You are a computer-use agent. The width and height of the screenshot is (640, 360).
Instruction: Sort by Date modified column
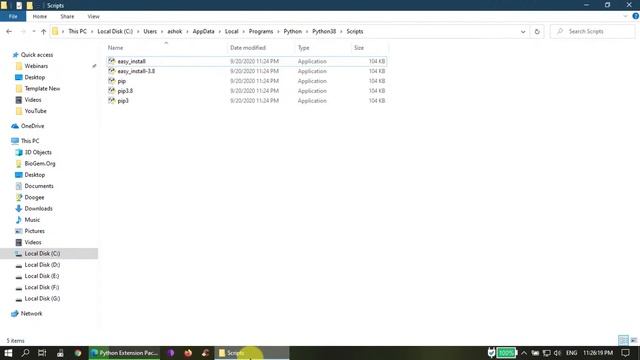pyautogui.click(x=248, y=48)
